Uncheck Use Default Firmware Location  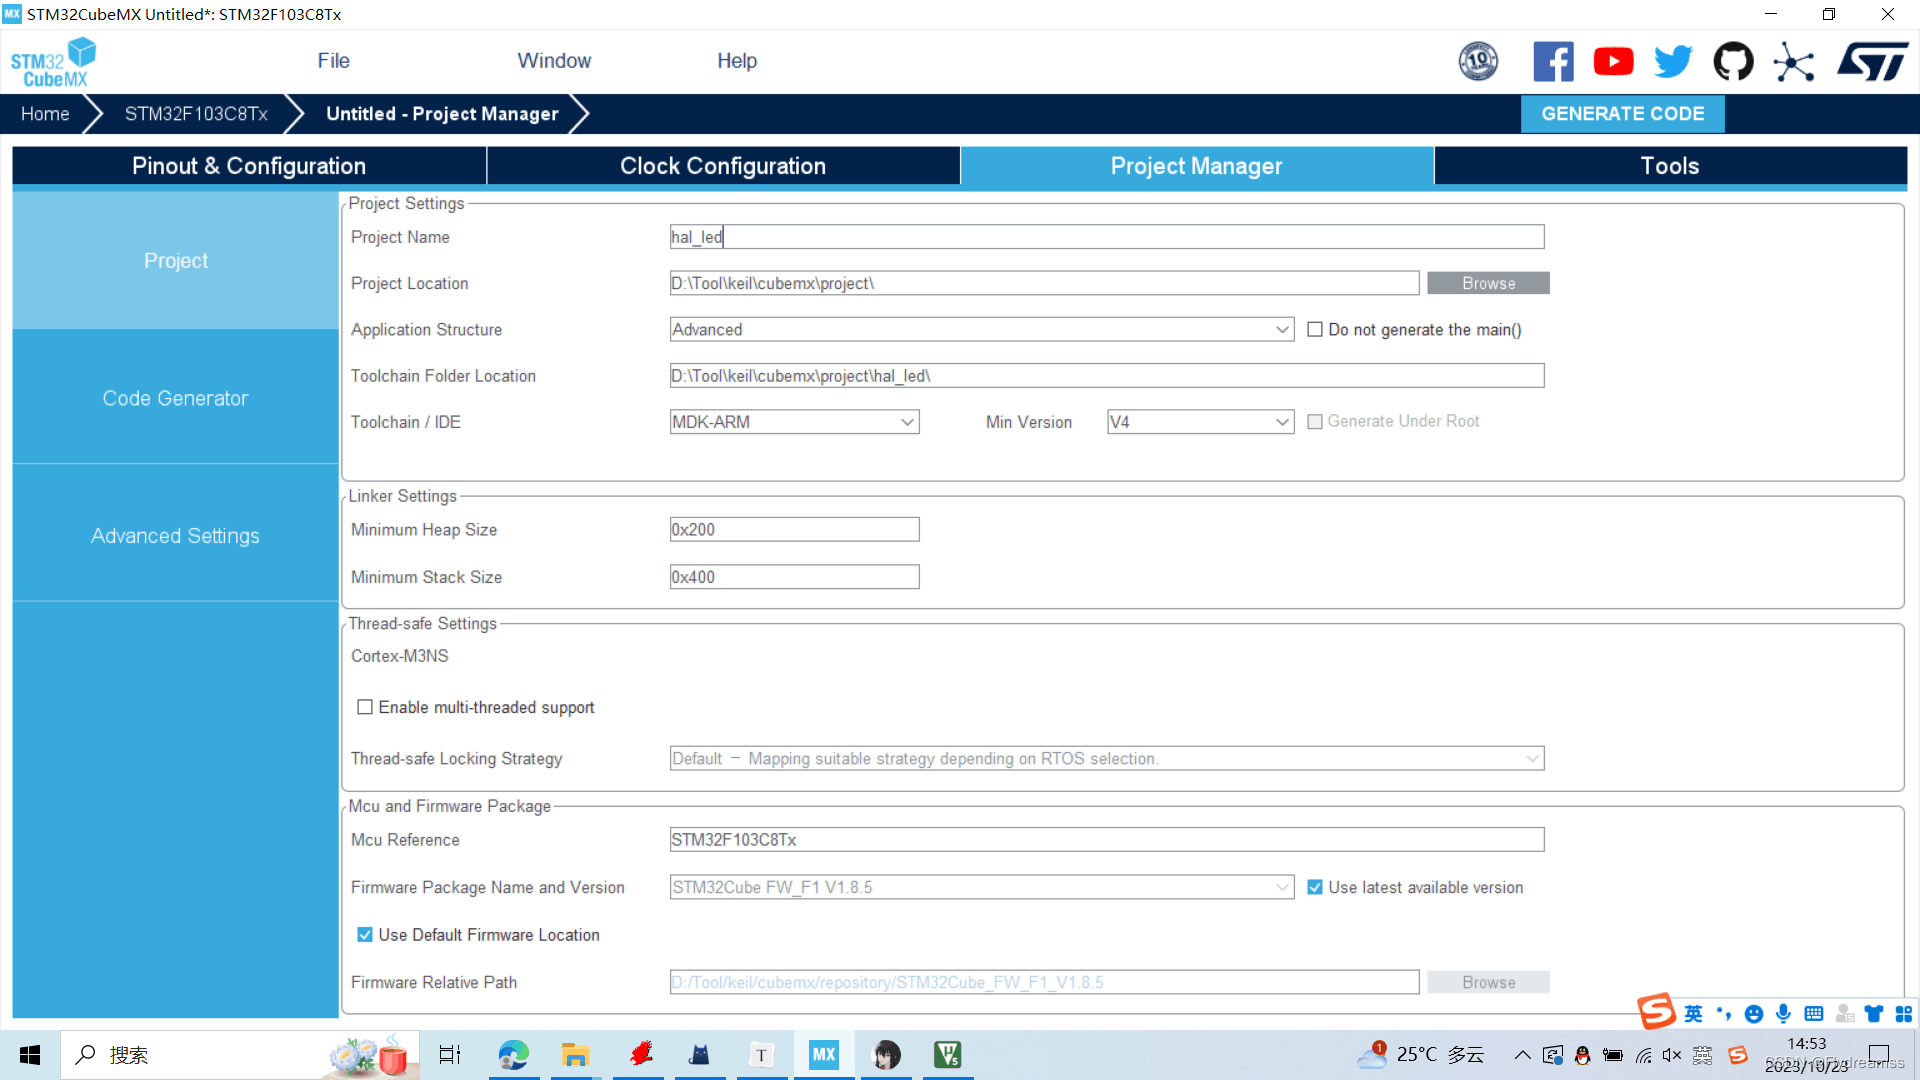pos(365,935)
